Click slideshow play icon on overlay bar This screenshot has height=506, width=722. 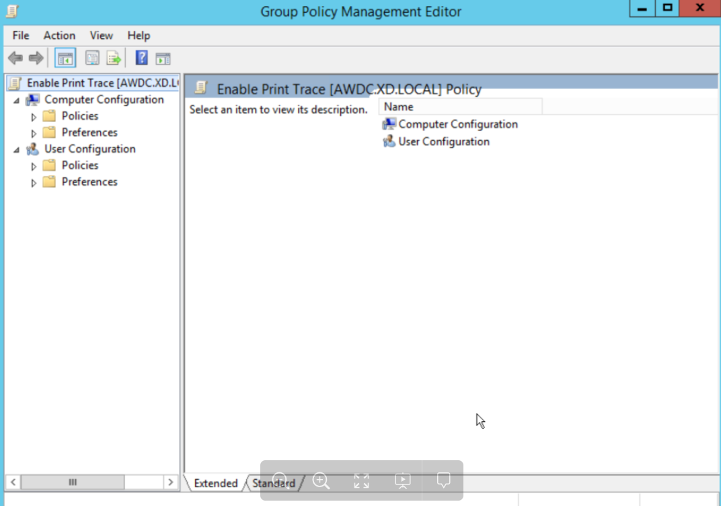[403, 481]
